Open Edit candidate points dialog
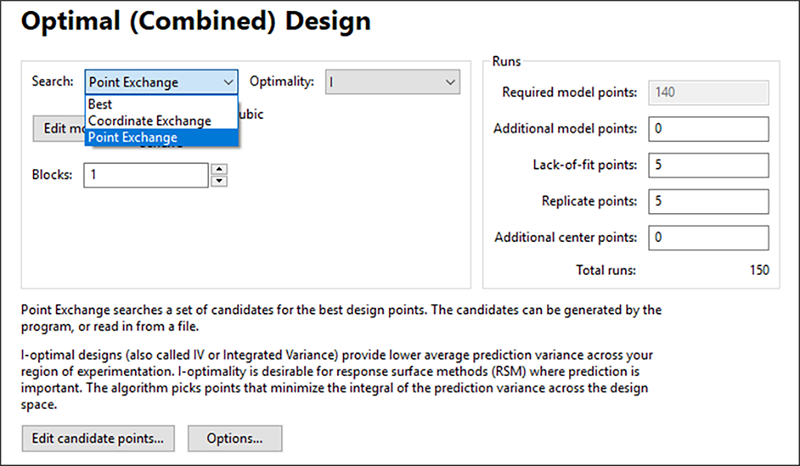The image size is (800, 466). (x=99, y=438)
